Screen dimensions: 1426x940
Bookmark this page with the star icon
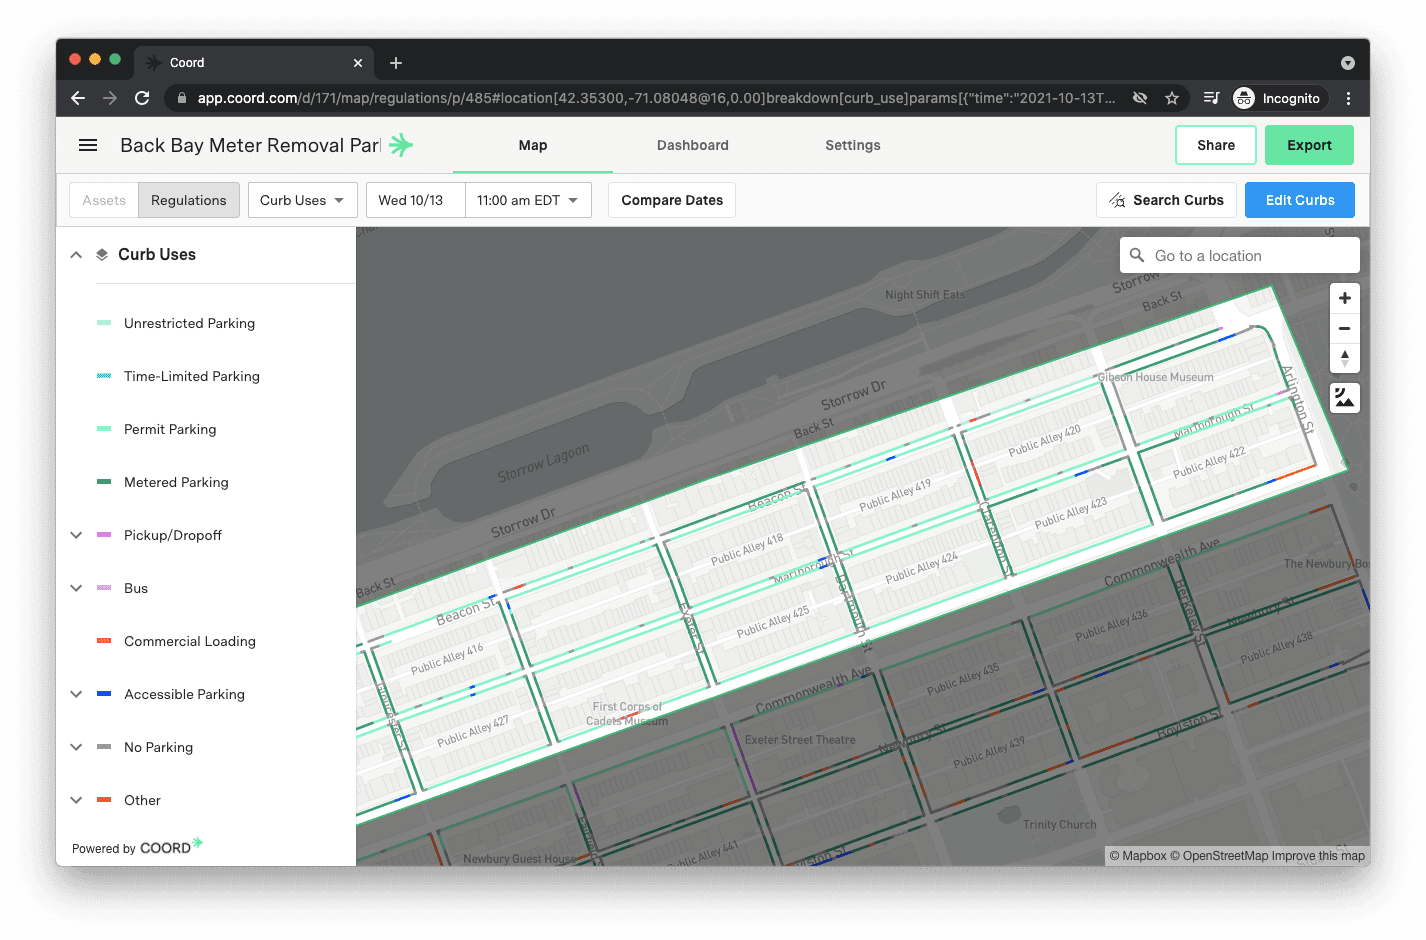tap(1172, 98)
